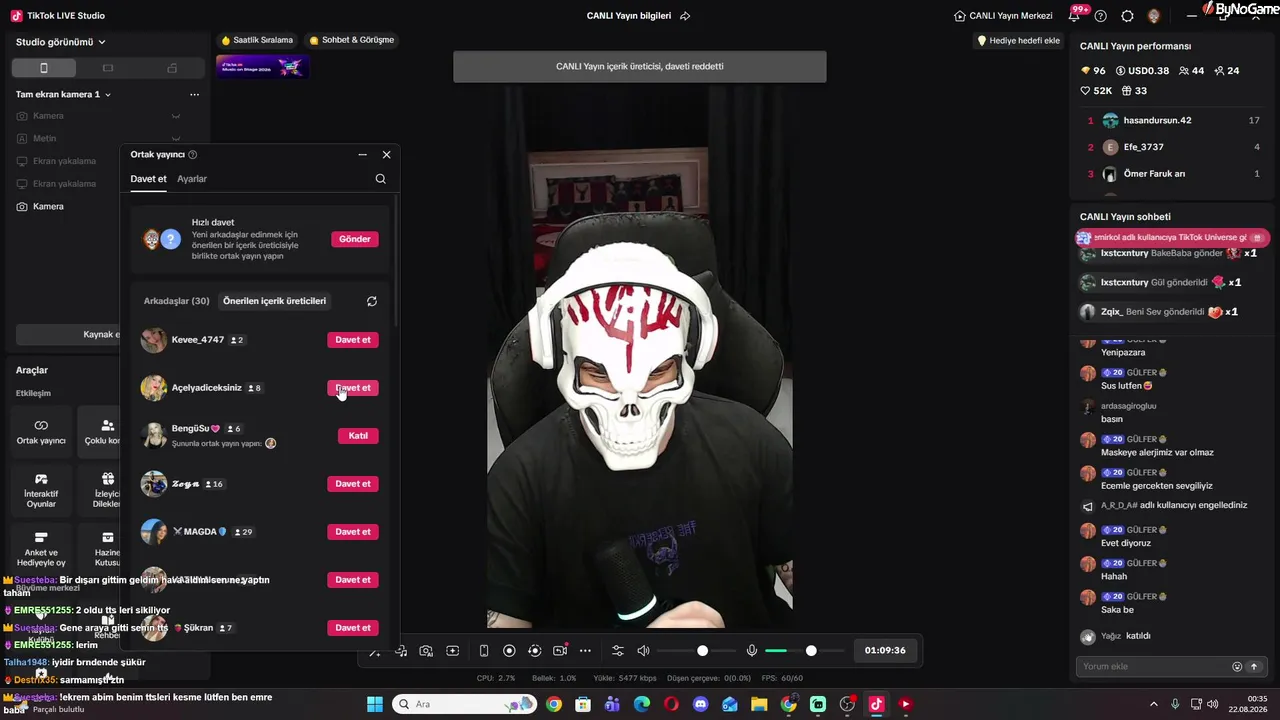
Task: Open Google Chrome from the taskbar
Action: tap(554, 704)
